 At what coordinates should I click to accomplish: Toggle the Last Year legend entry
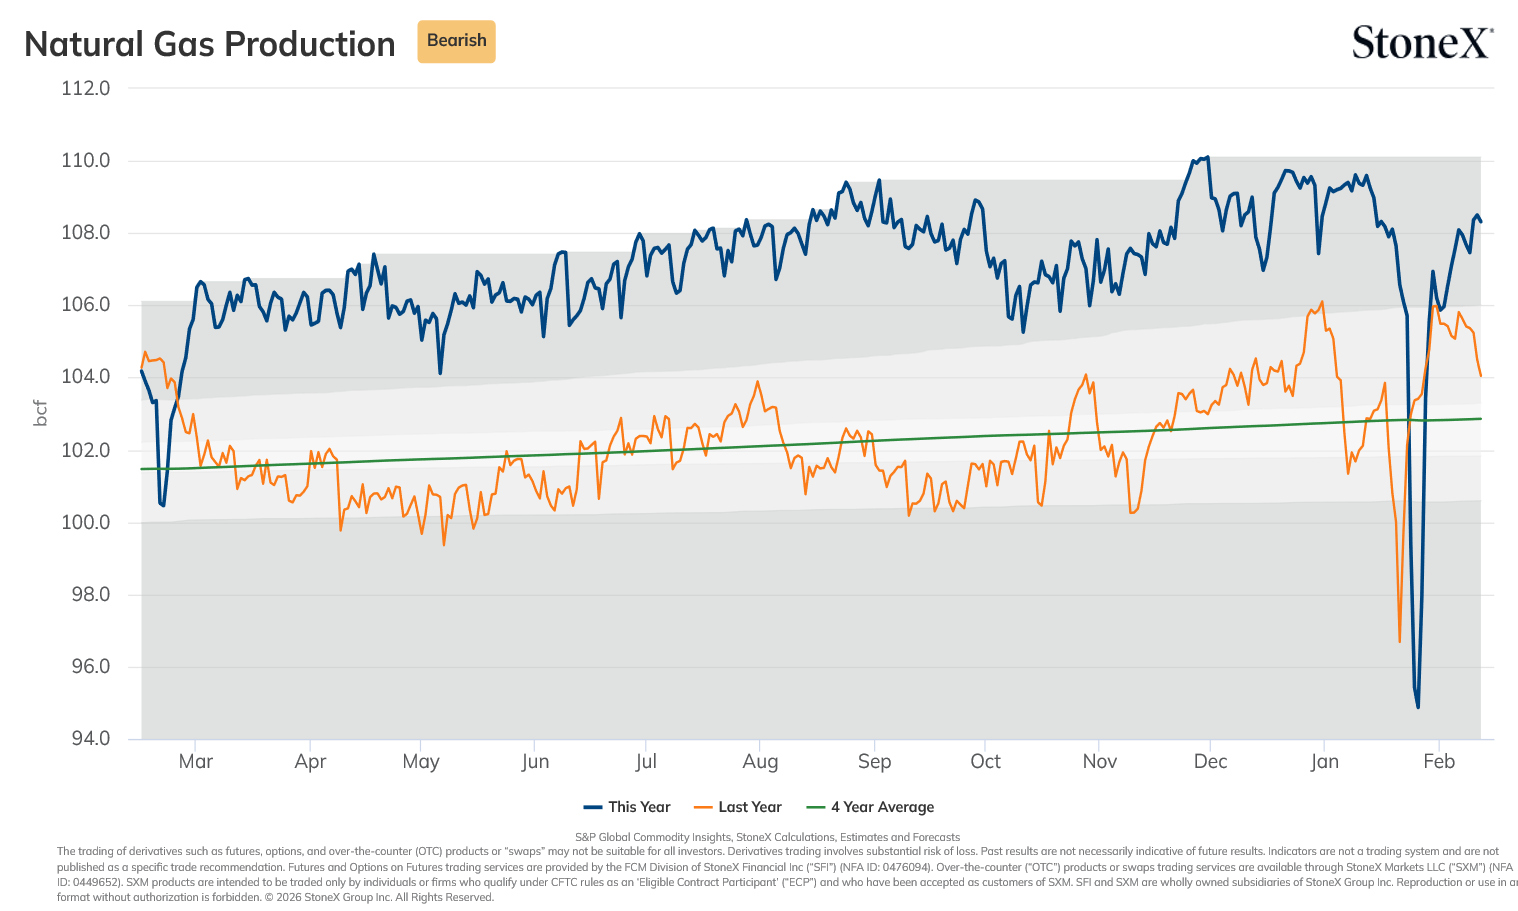(737, 807)
